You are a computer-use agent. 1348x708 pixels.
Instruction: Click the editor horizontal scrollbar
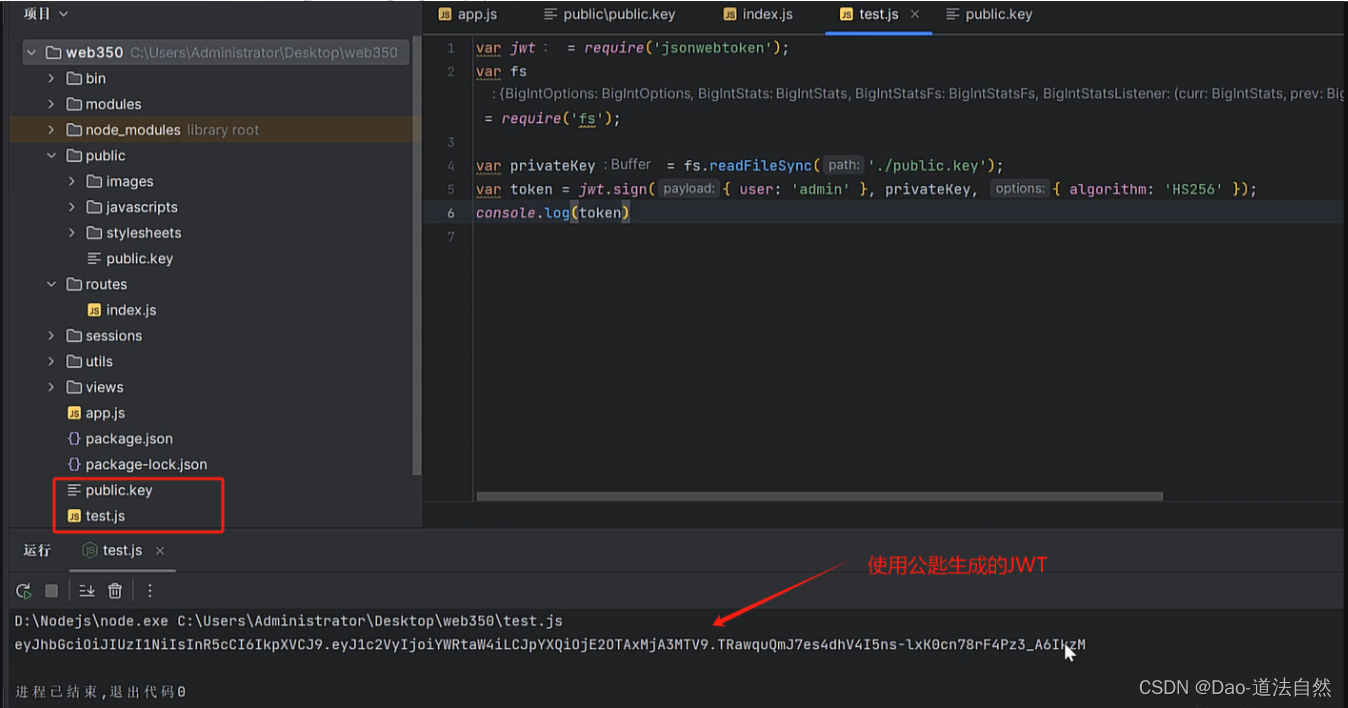click(x=820, y=496)
